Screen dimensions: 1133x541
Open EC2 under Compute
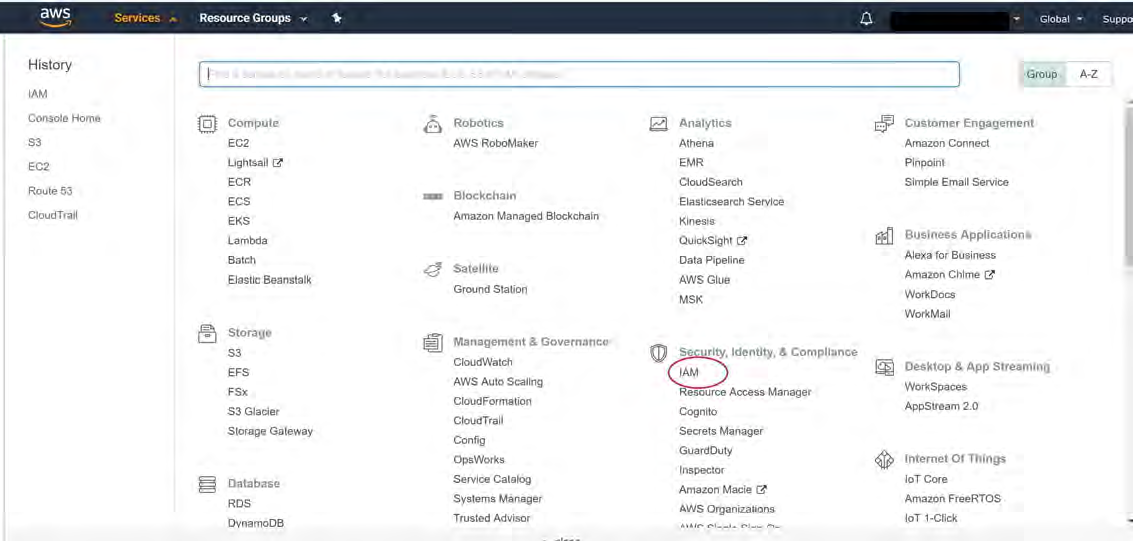pyautogui.click(x=238, y=144)
